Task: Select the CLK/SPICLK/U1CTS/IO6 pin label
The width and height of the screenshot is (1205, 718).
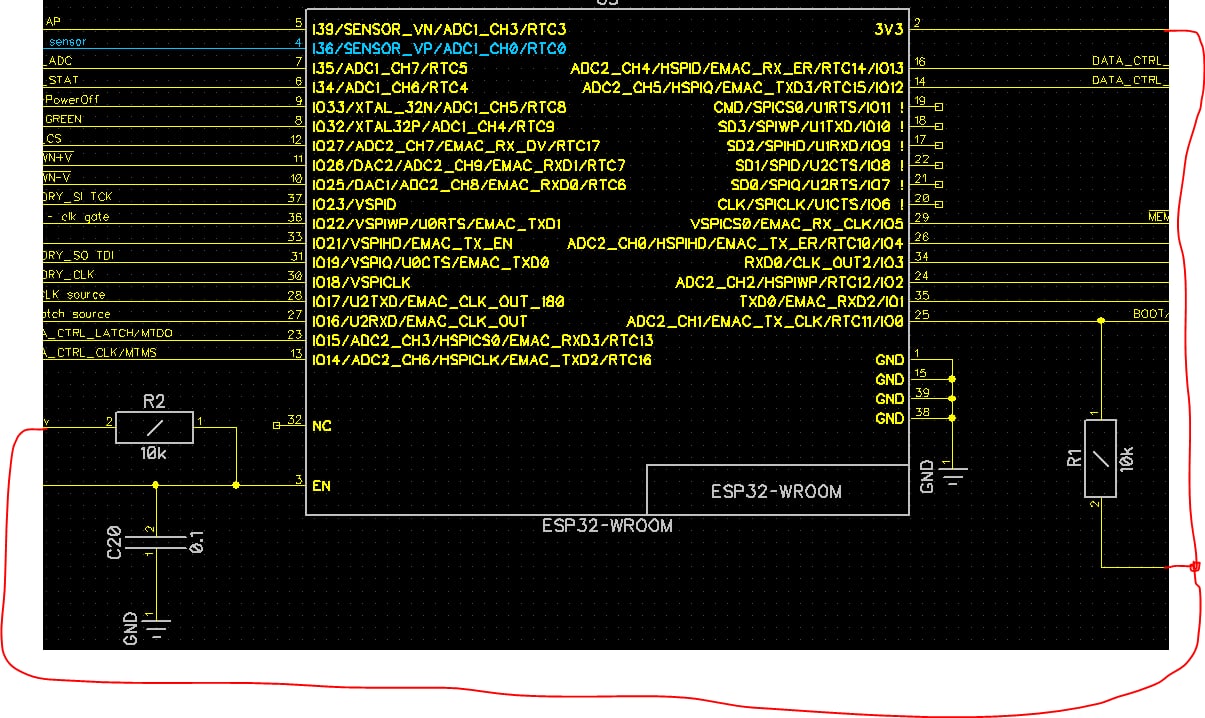Action: coord(811,204)
